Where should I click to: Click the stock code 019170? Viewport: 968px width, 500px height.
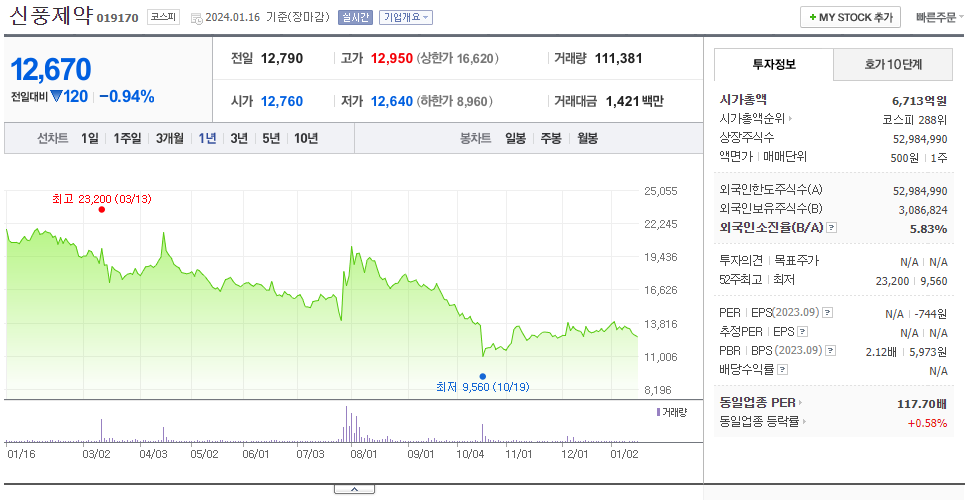(118, 18)
